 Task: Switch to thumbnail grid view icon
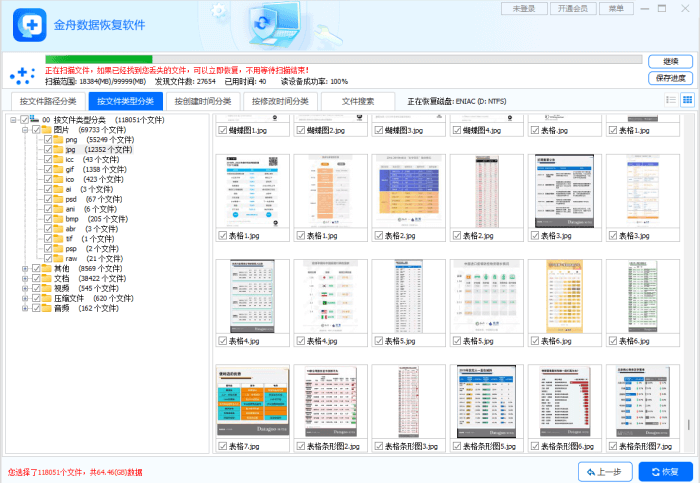(687, 100)
